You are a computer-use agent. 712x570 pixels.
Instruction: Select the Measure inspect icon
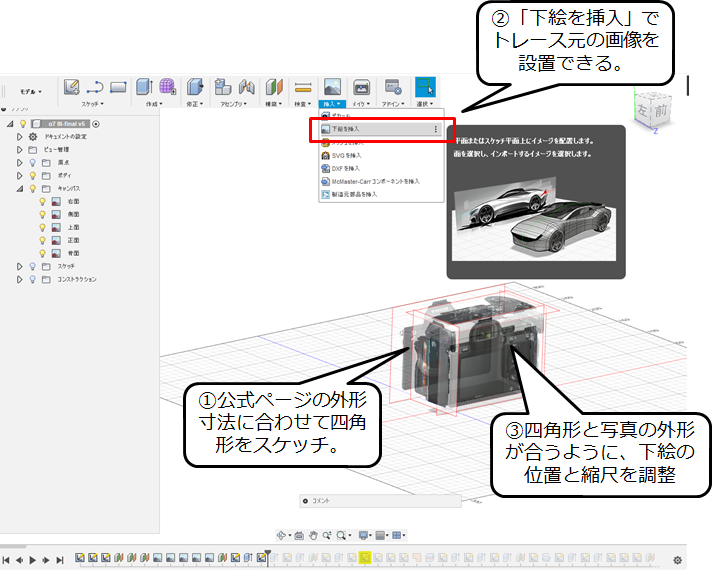click(302, 87)
